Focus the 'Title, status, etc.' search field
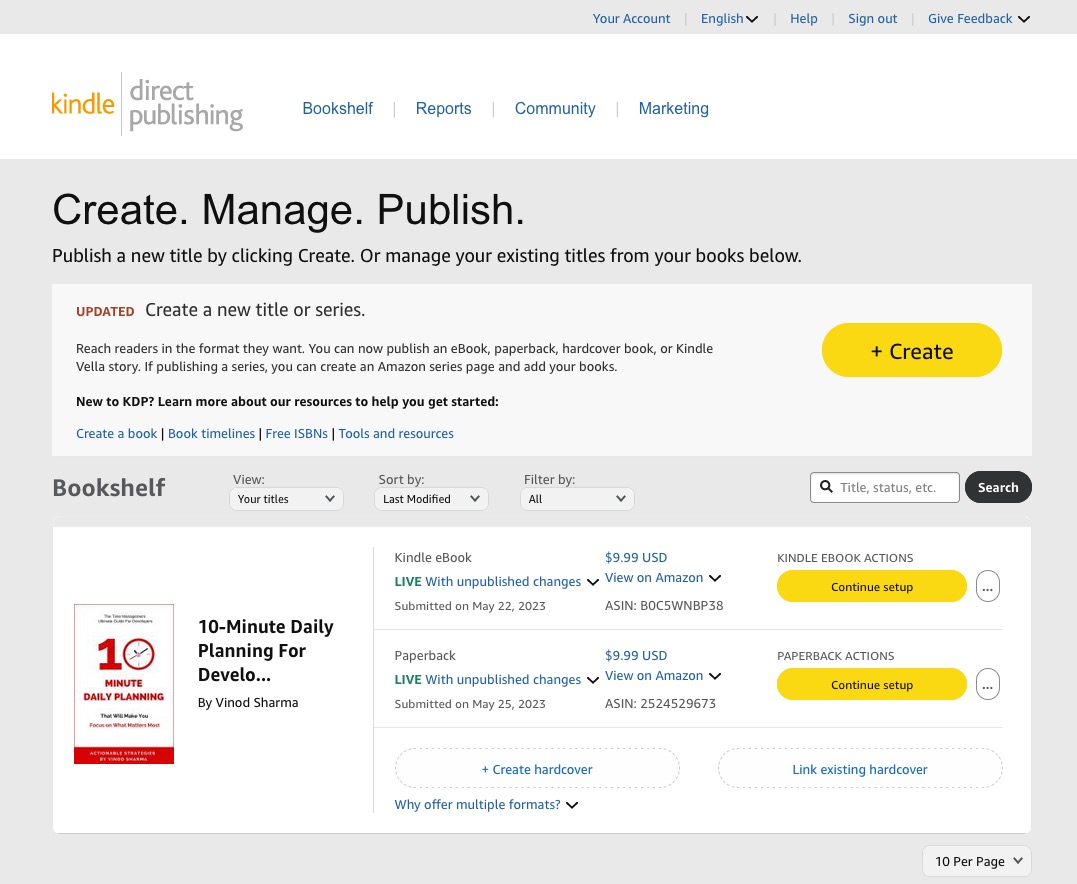This screenshot has width=1077, height=884. coord(885,487)
